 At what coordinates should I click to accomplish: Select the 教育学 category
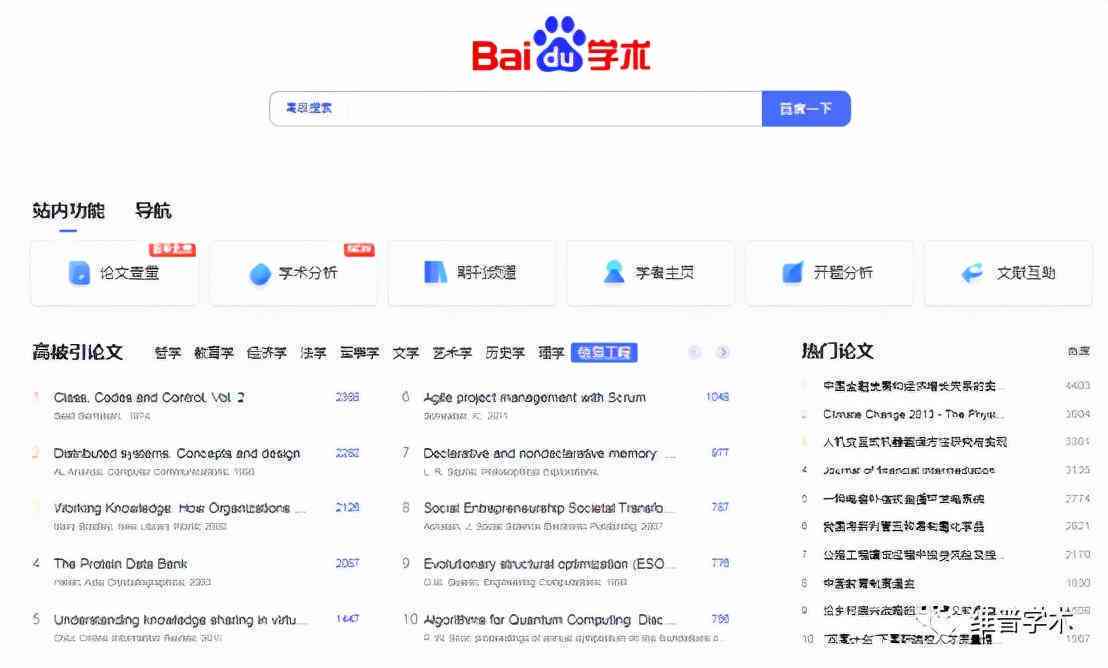tap(214, 352)
